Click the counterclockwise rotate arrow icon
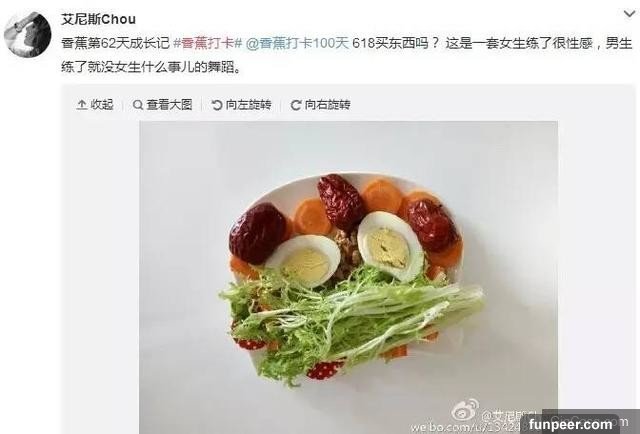This screenshot has height=434, width=640. [x=217, y=105]
